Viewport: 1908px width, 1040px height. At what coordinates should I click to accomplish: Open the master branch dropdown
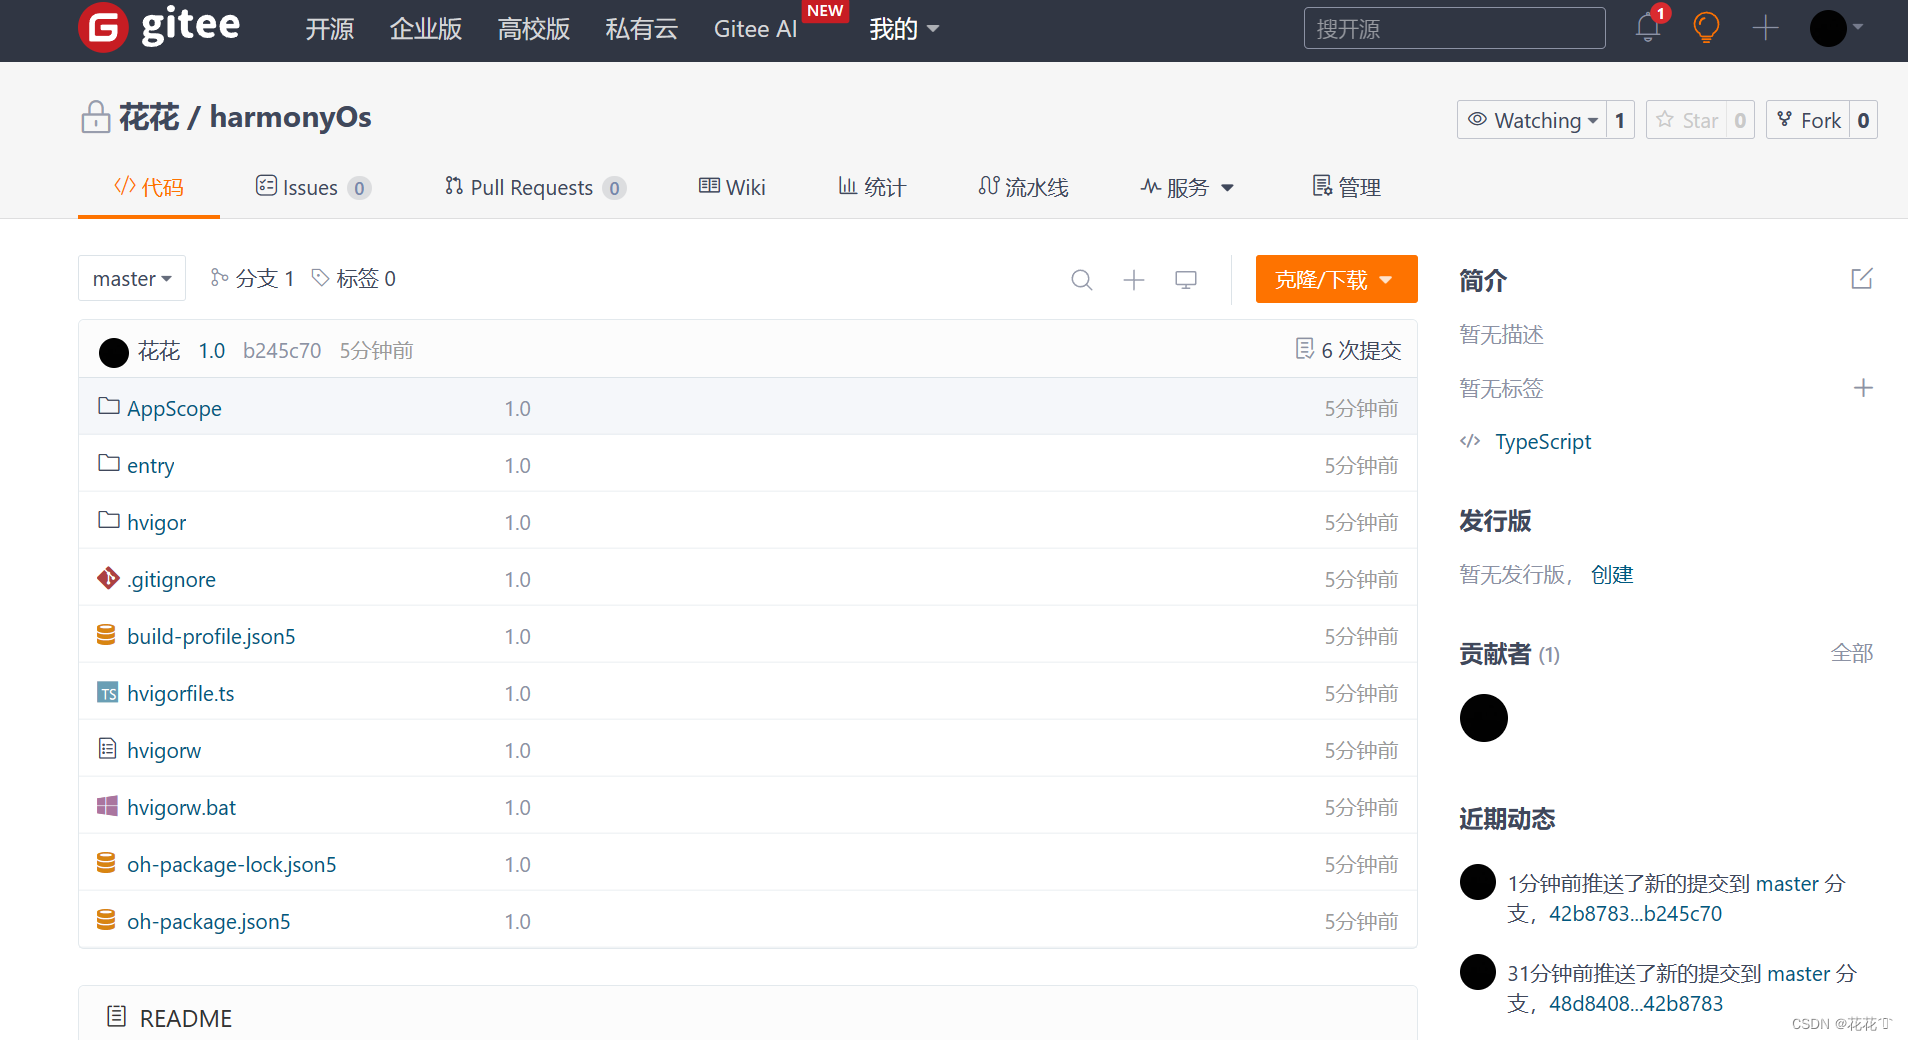(x=132, y=278)
